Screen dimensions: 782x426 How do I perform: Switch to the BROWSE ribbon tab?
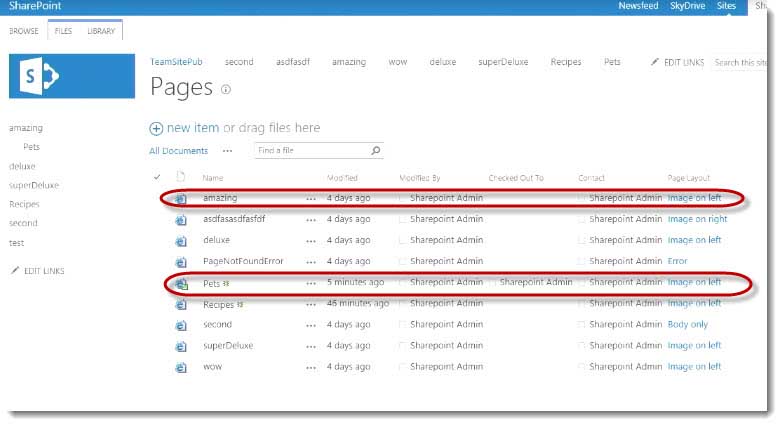coord(23,31)
